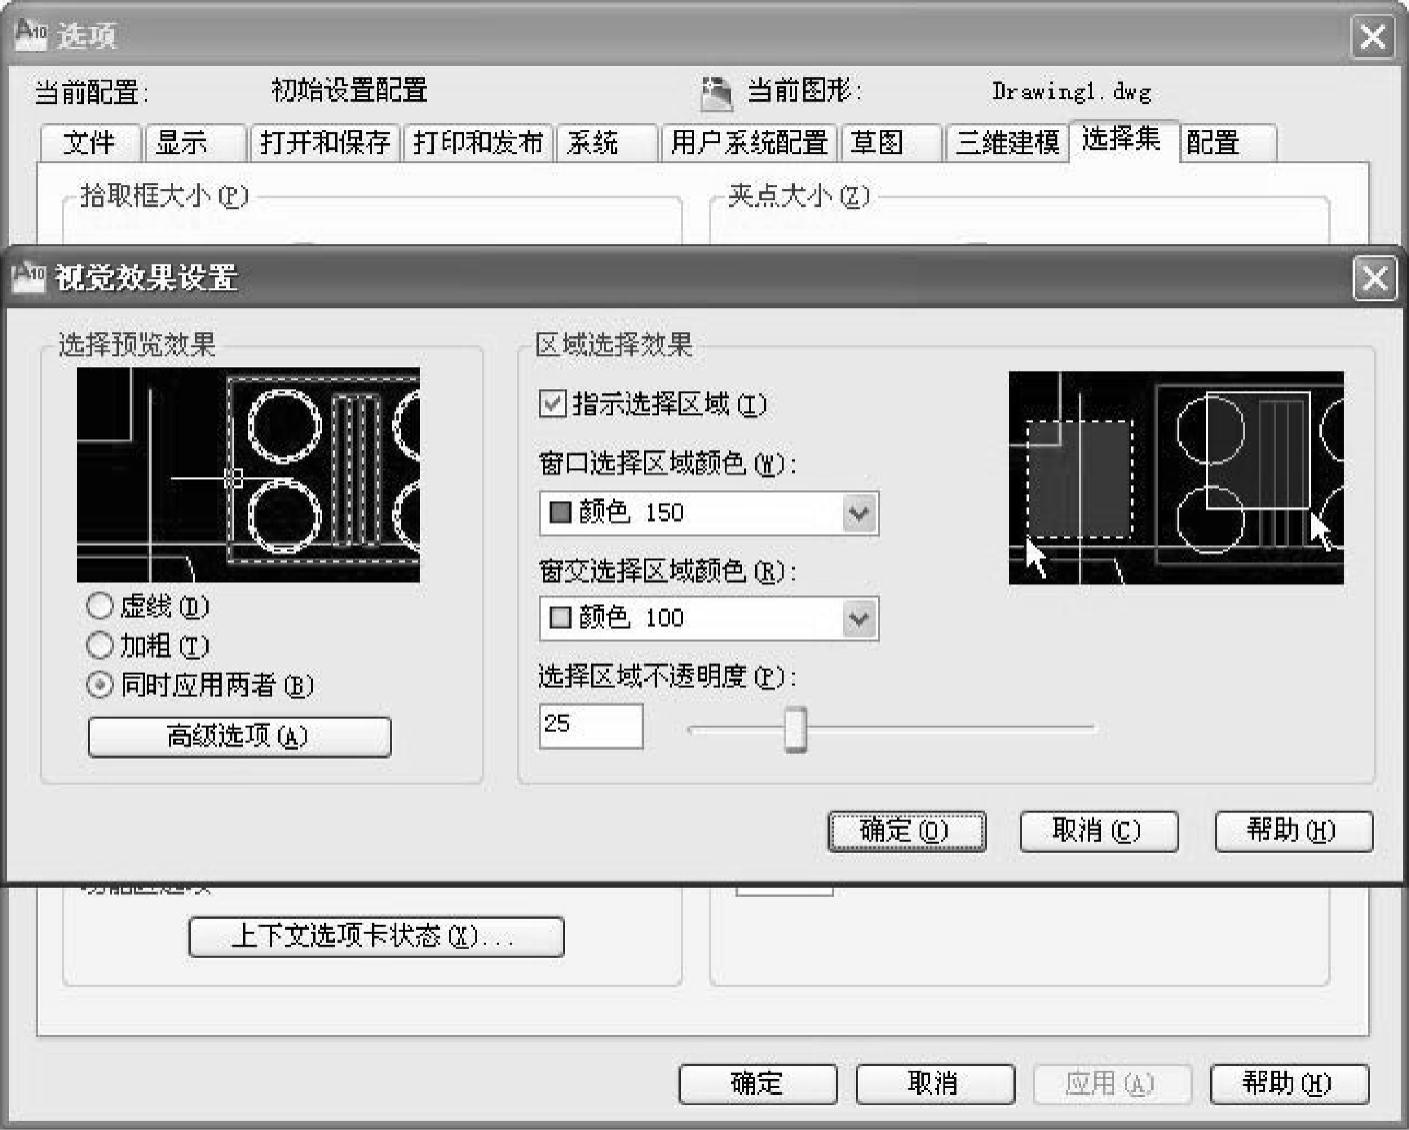Close the 选项 window

(1373, 38)
